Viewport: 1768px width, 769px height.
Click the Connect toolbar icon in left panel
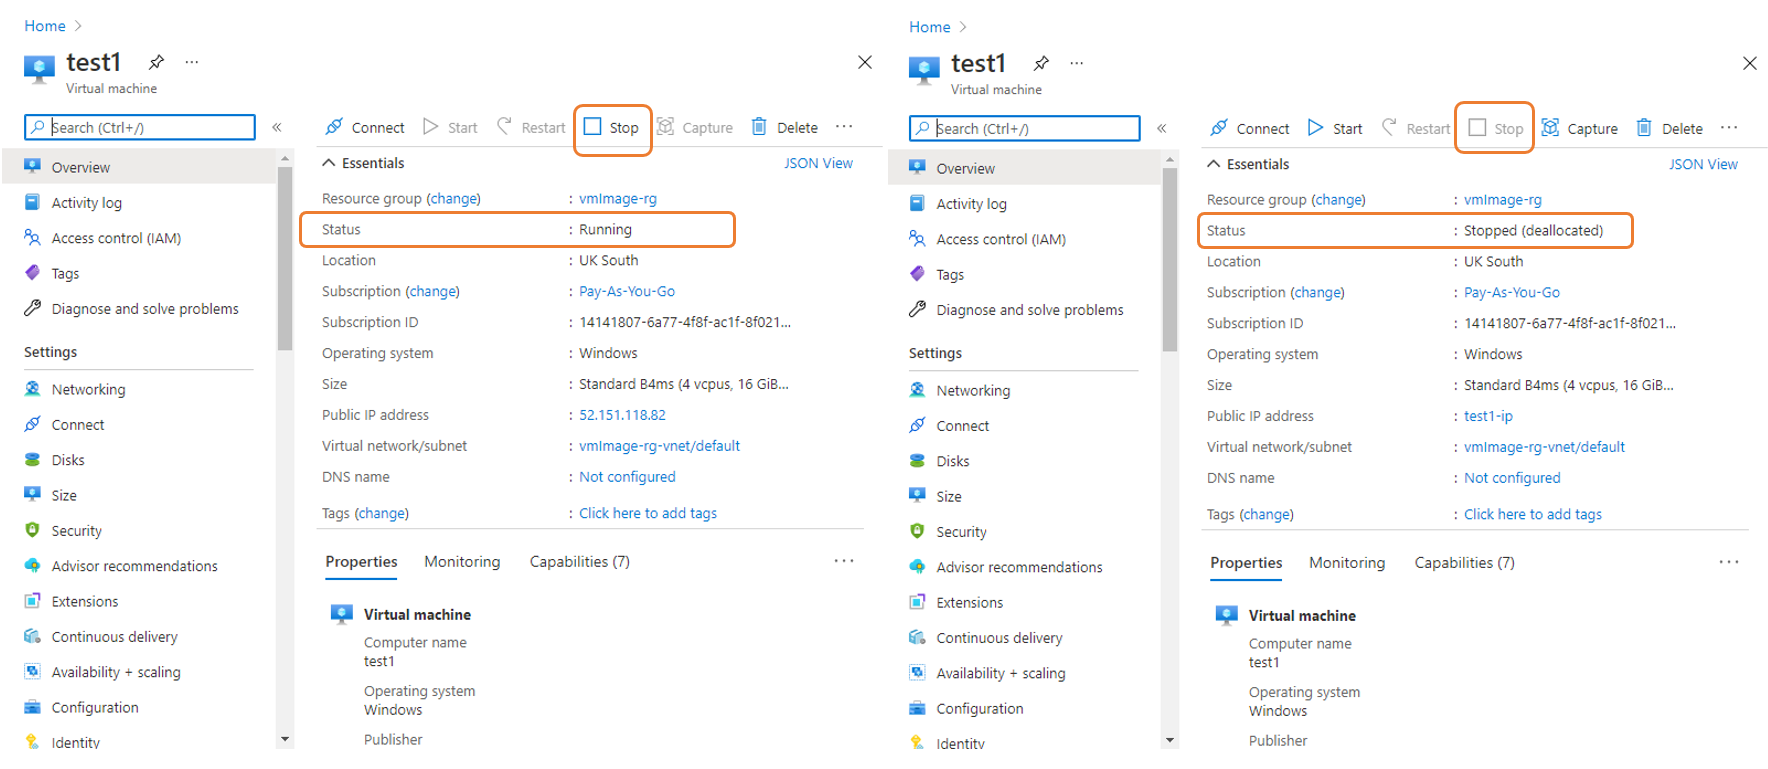click(x=335, y=127)
